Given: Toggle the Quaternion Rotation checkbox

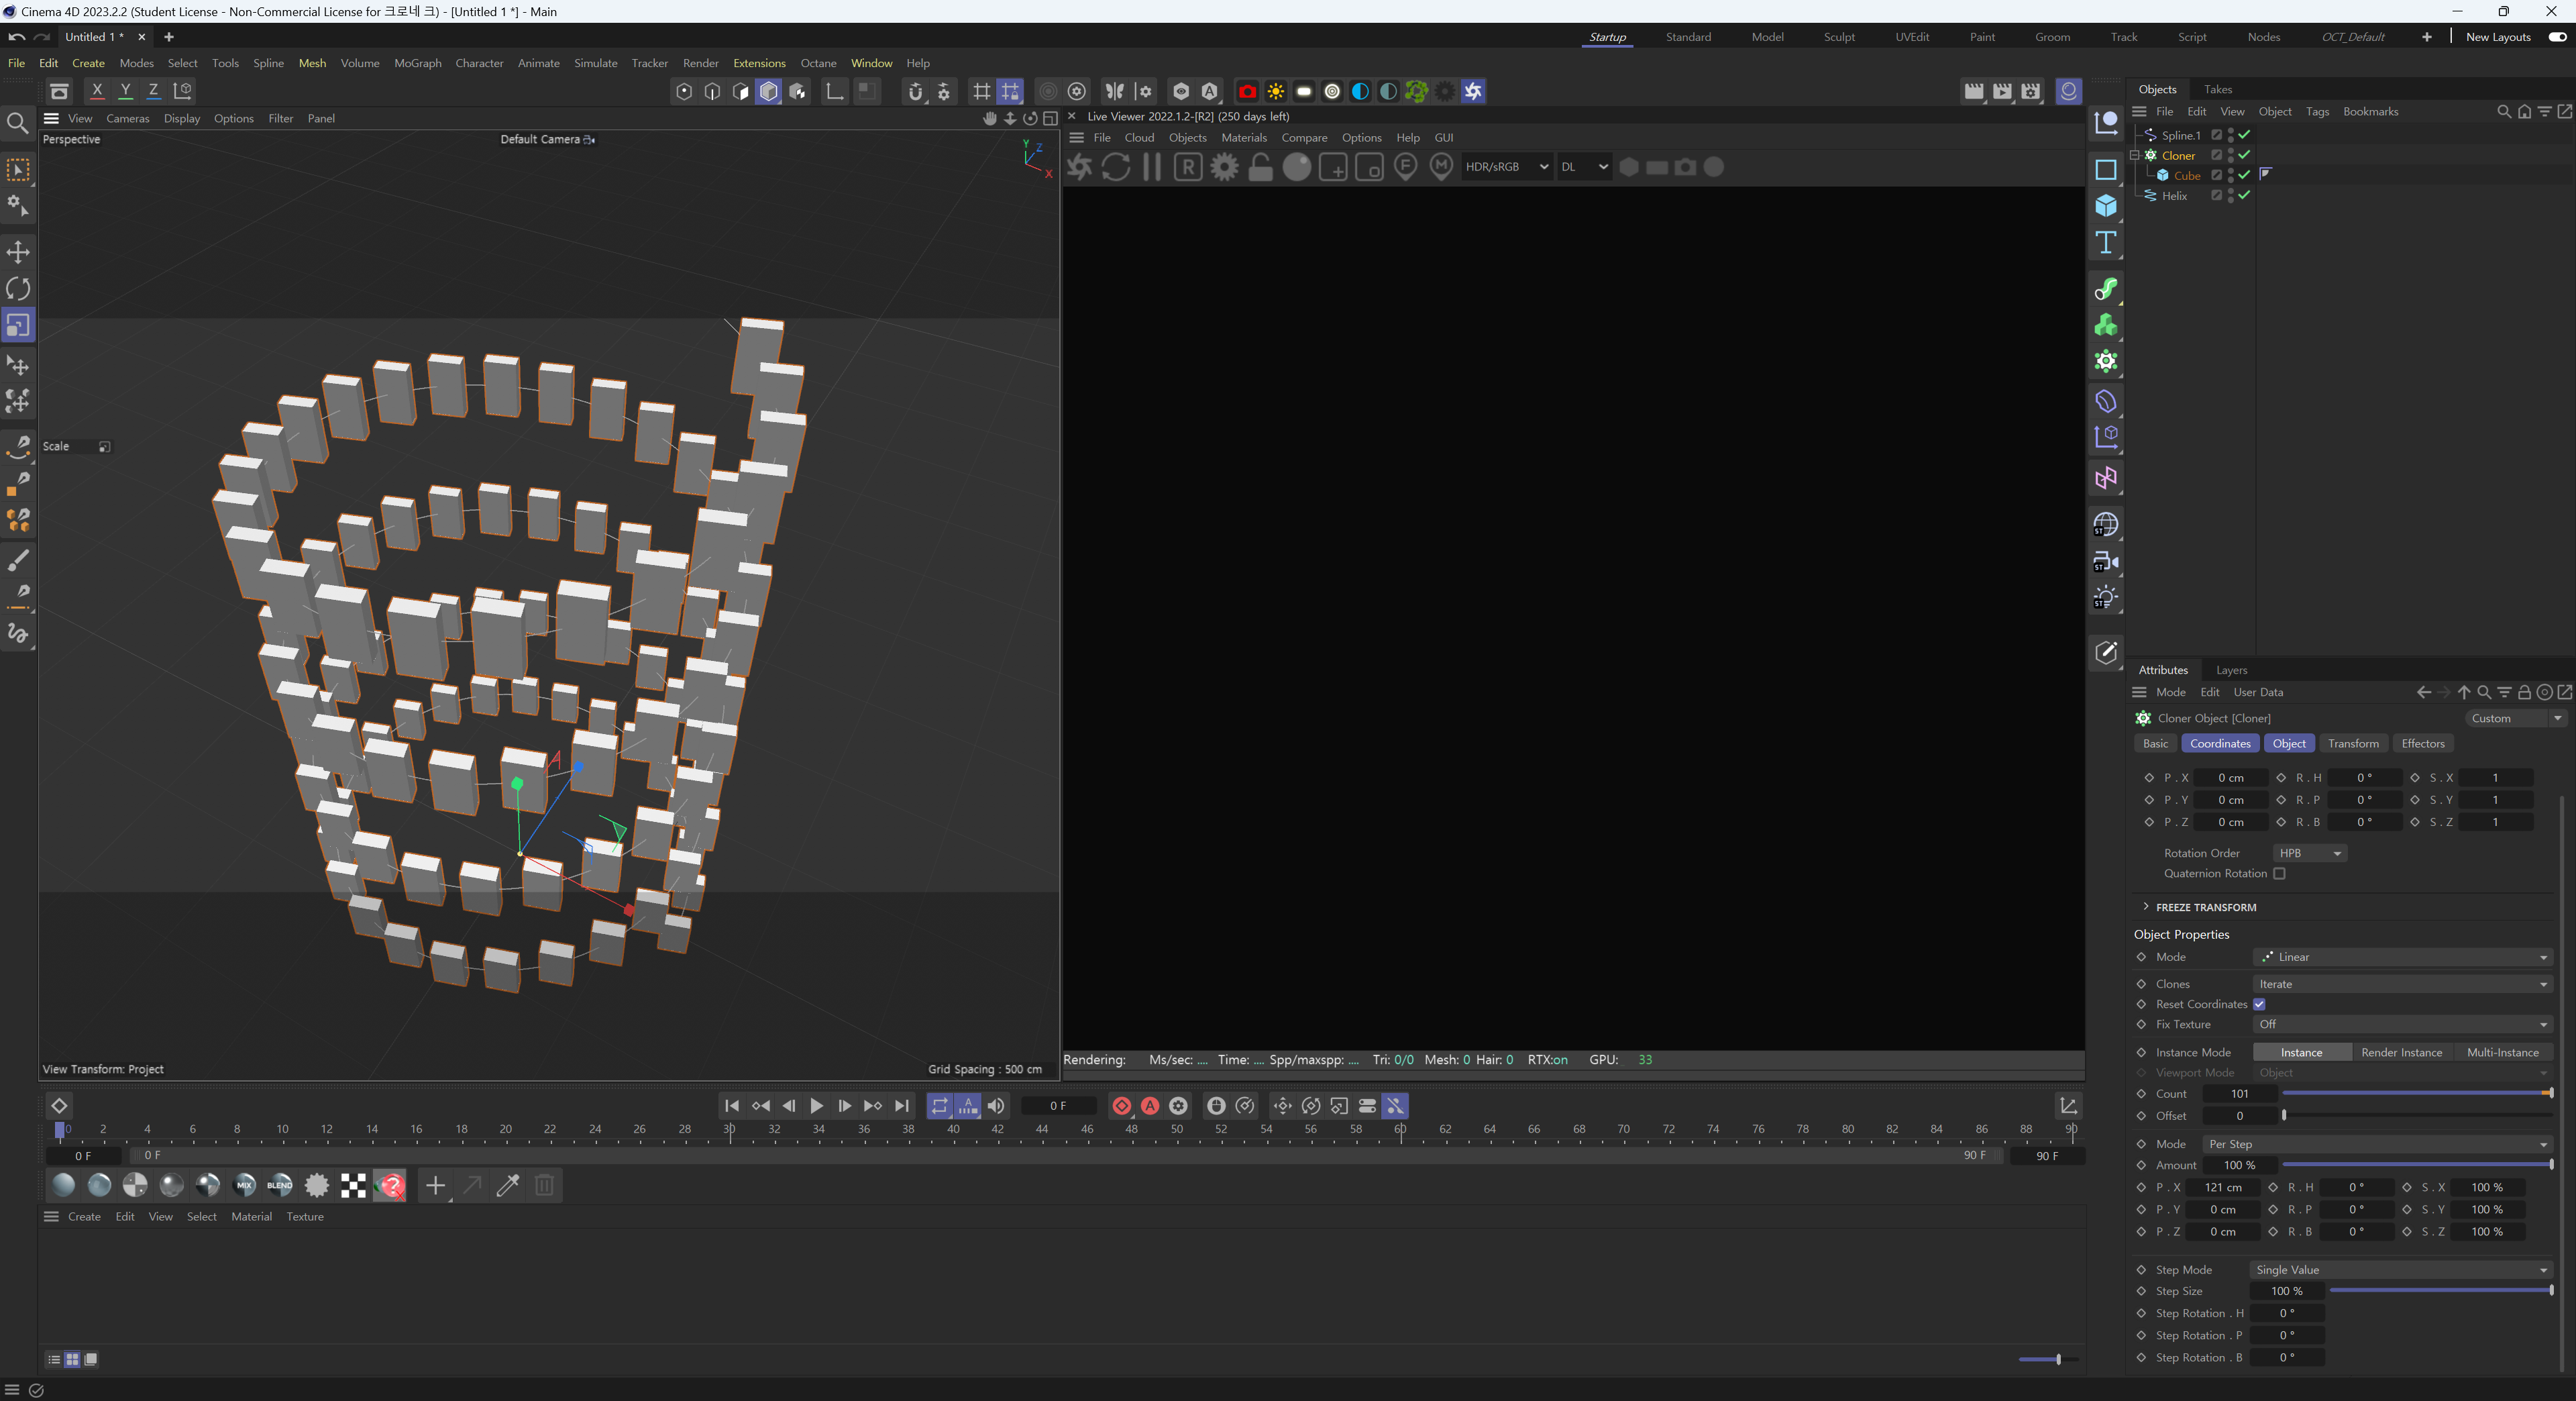Looking at the screenshot, I should 2279,873.
